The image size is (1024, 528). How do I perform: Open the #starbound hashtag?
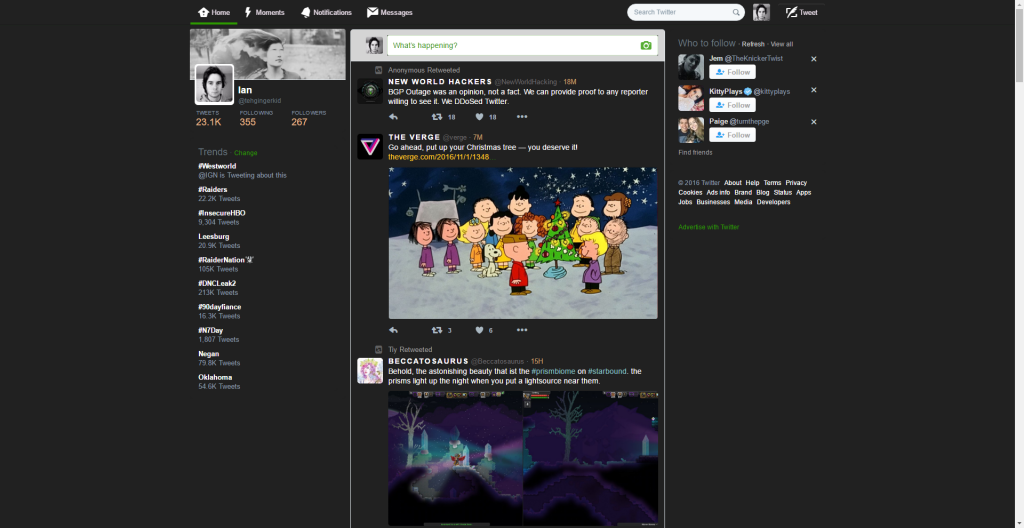(x=607, y=371)
